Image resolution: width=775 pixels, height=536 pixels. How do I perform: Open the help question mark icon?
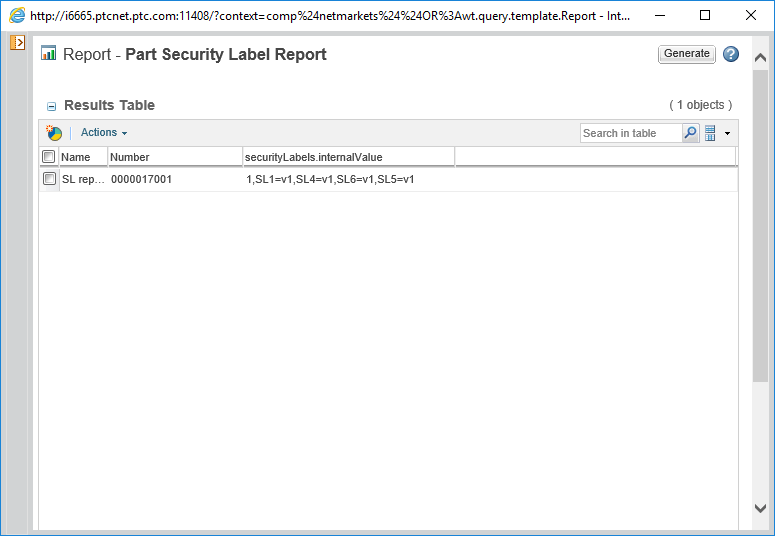pyautogui.click(x=731, y=54)
